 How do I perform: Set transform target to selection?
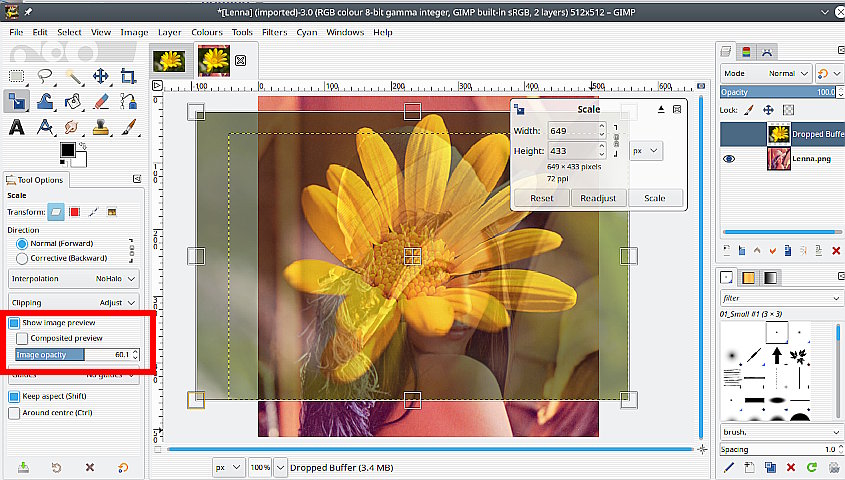(x=75, y=212)
